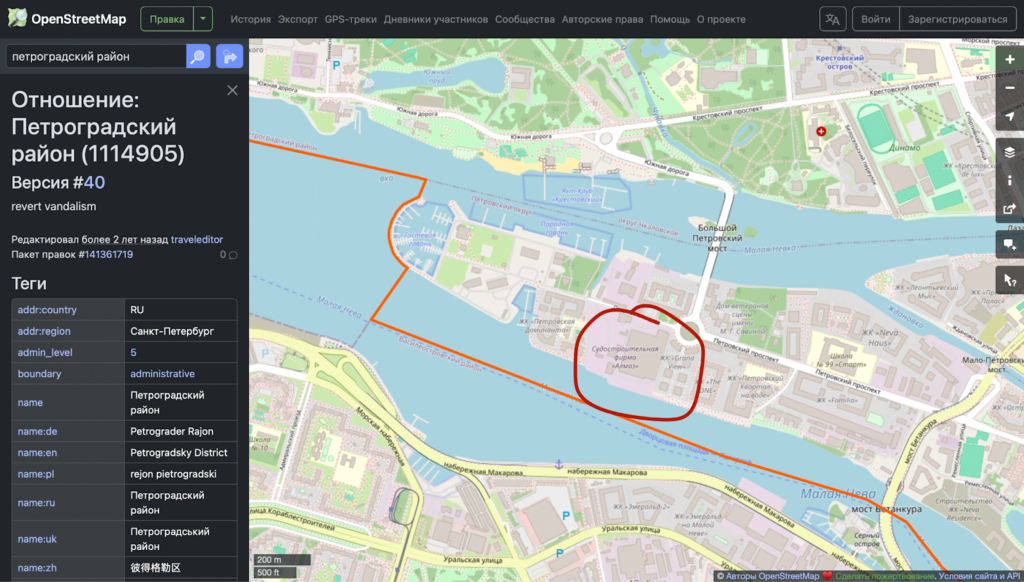
Task: Zoom out of the map
Action: [x=1010, y=88]
